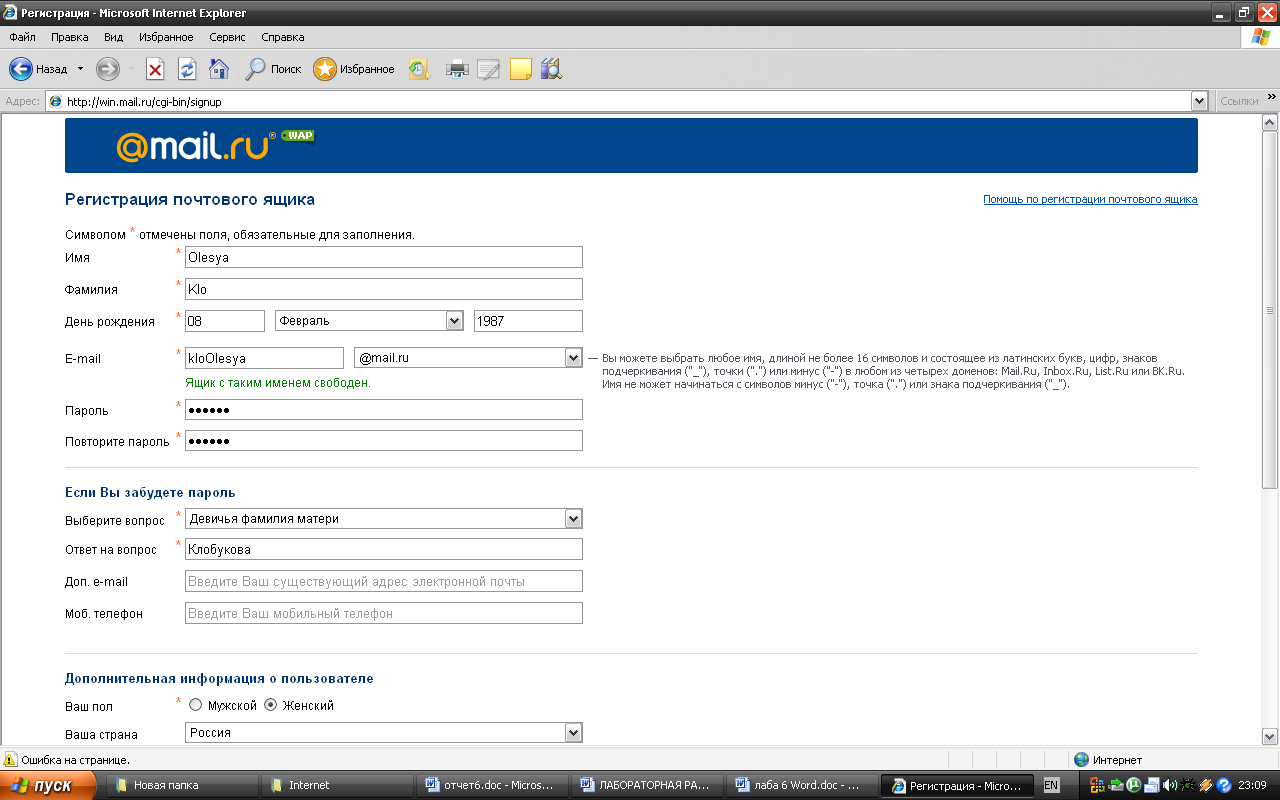Open the Сервис menu
The height and width of the screenshot is (800, 1280).
click(x=228, y=37)
